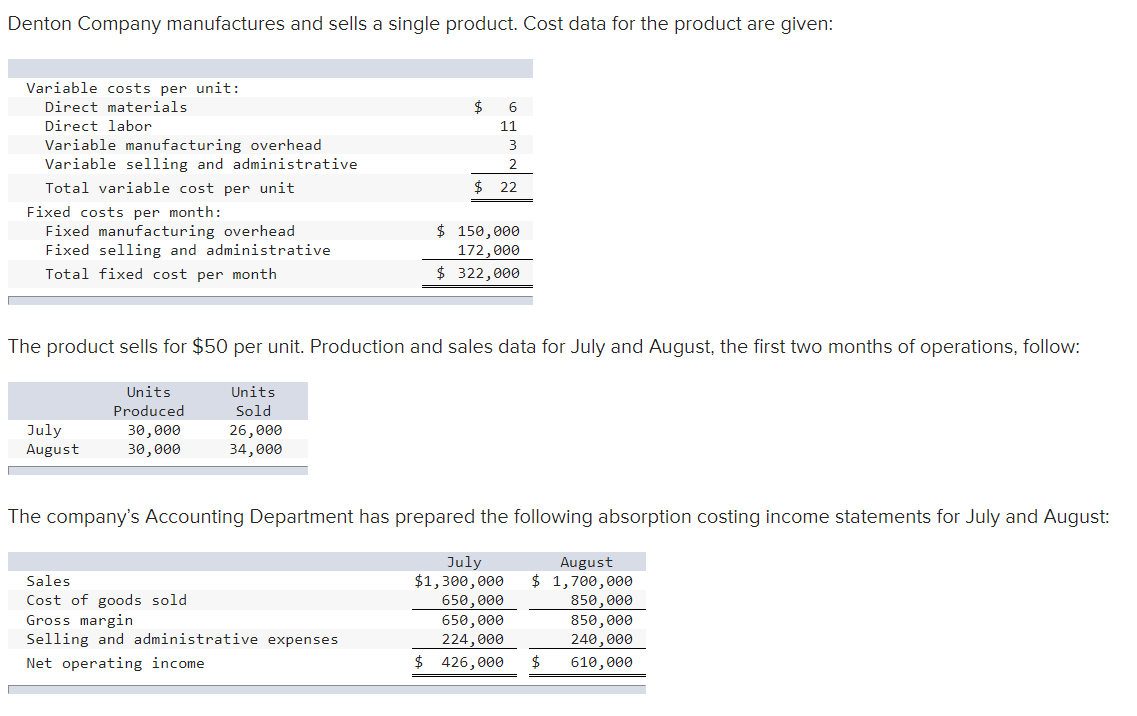Click August units sold 34,000

click(x=255, y=449)
